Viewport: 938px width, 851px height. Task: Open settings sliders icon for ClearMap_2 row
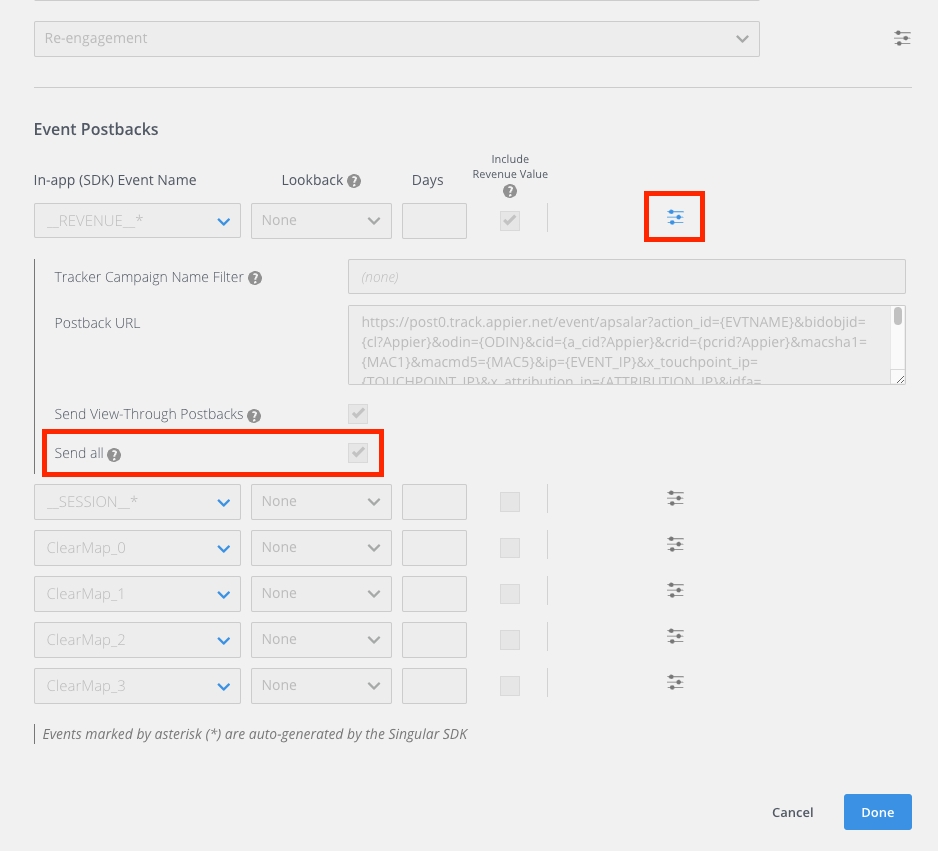click(676, 636)
